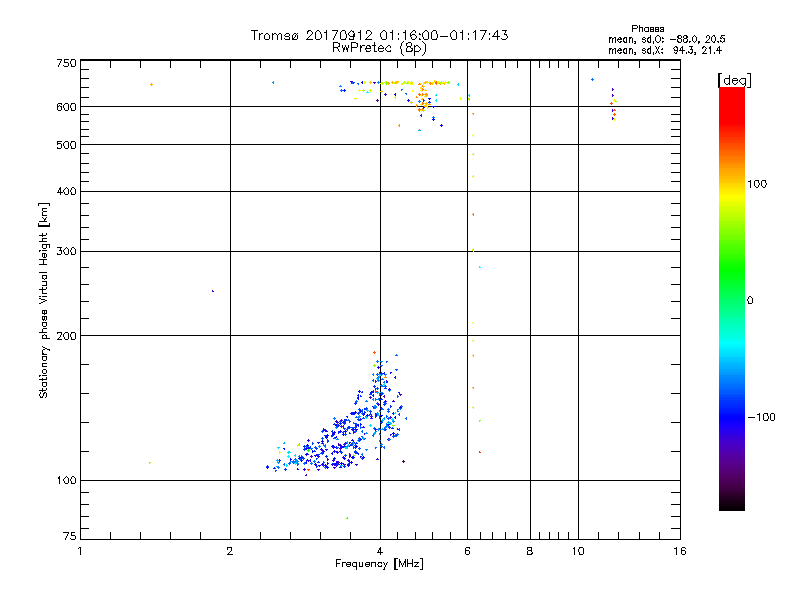Click the echo column above 10 MHz near 600 km
800x600 pixels.
click(x=613, y=104)
